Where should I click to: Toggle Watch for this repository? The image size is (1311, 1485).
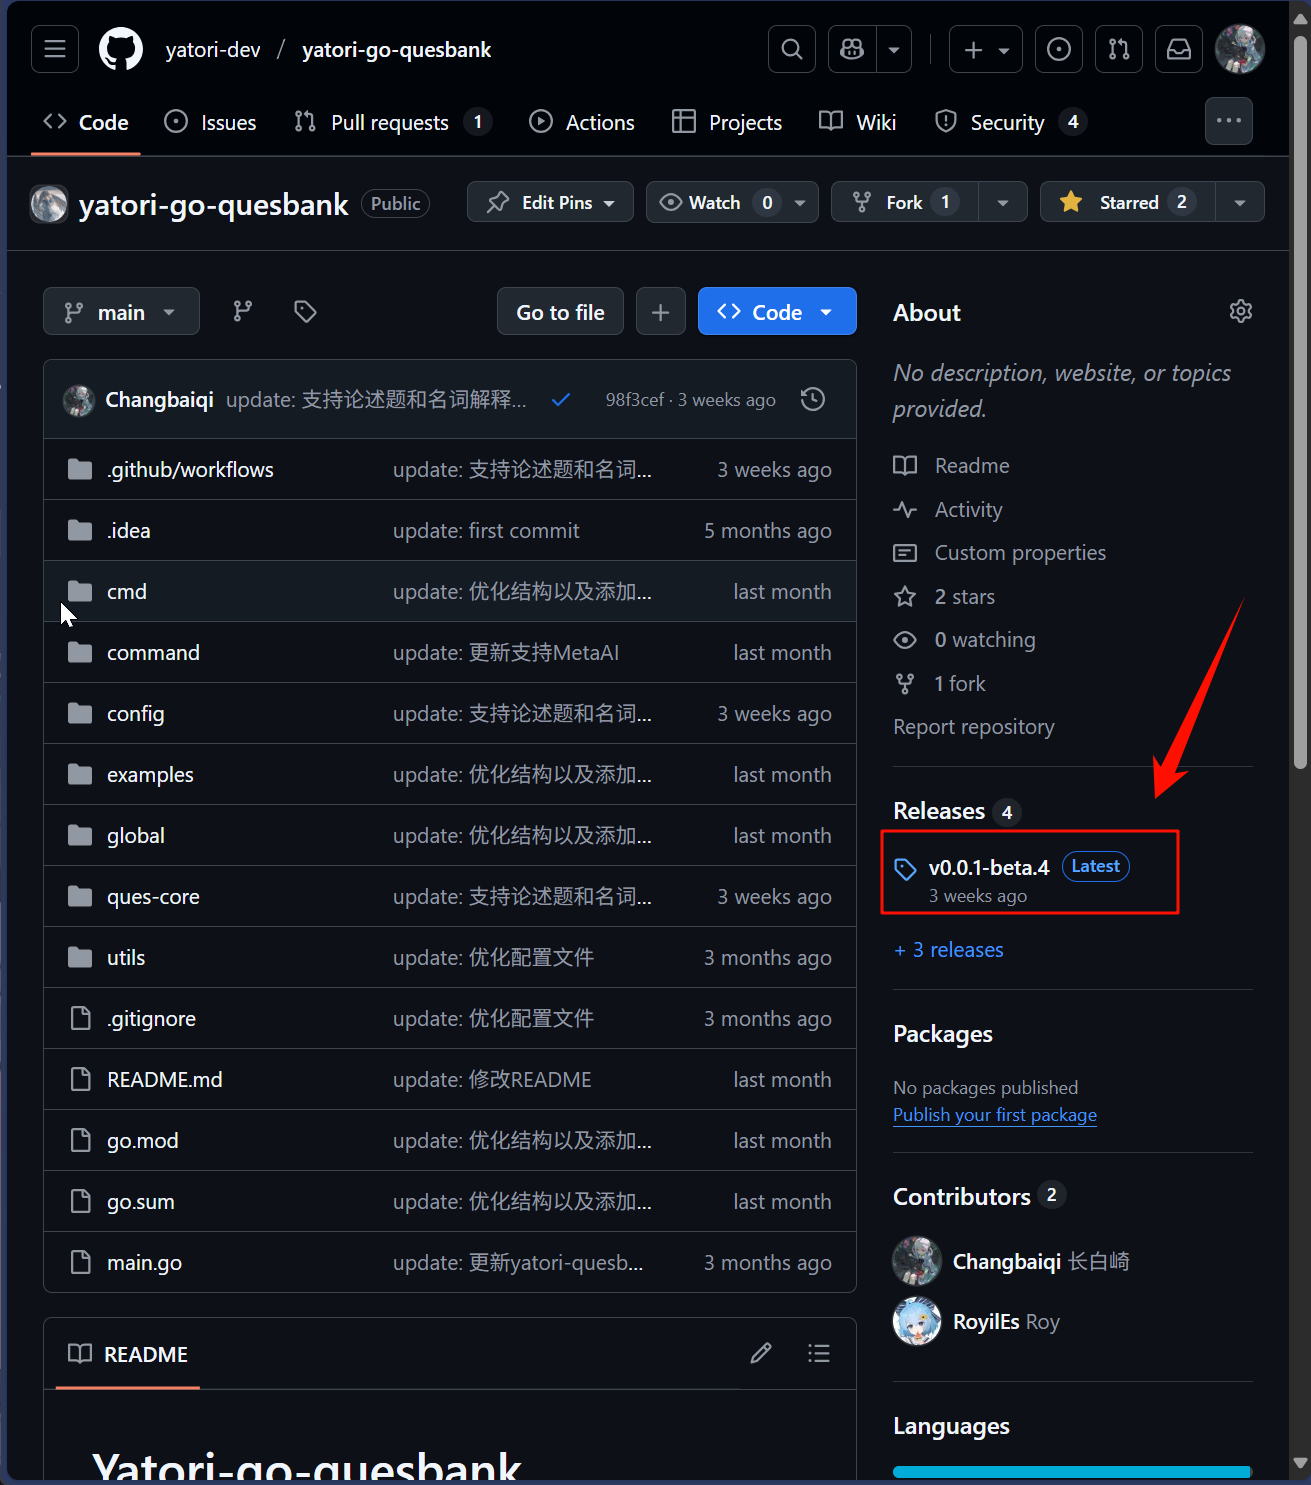coord(714,202)
